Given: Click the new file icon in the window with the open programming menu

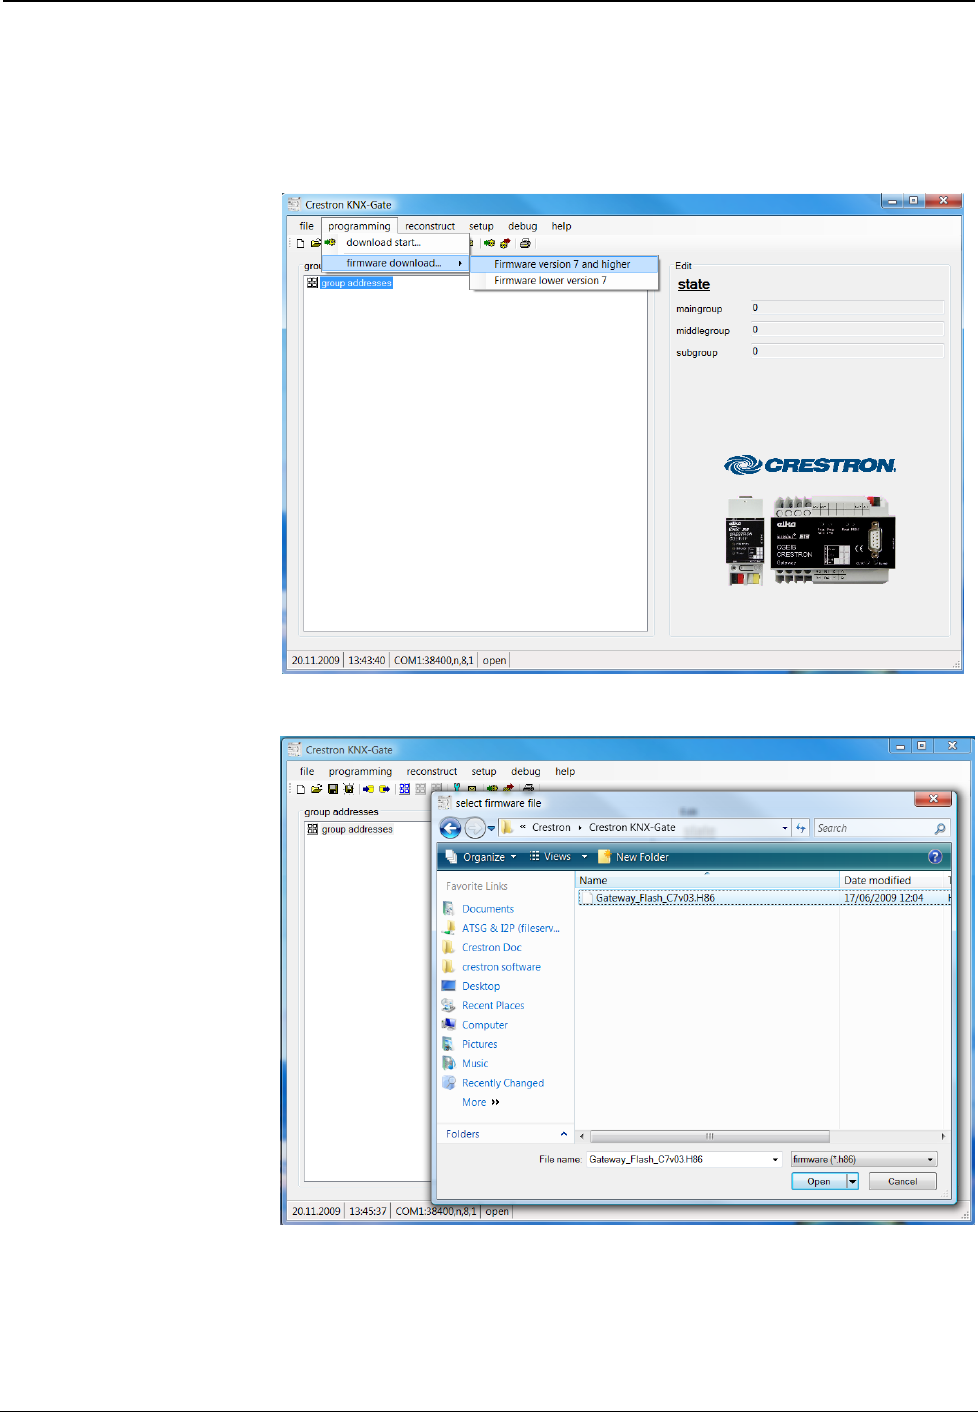Looking at the screenshot, I should pyautogui.click(x=300, y=243).
